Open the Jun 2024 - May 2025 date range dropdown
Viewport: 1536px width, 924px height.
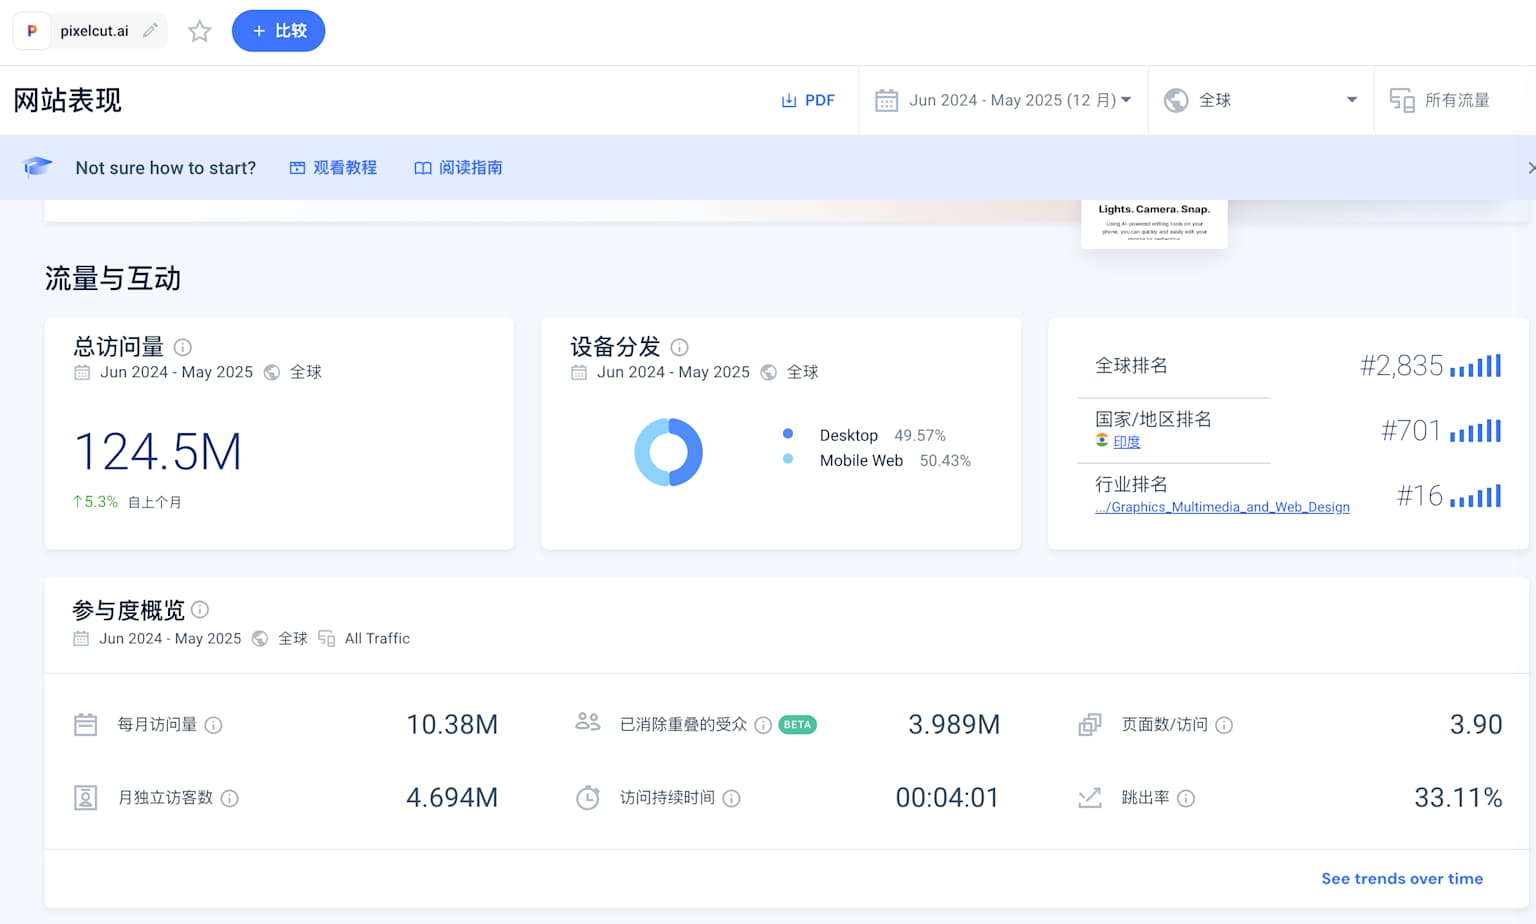coord(1003,100)
